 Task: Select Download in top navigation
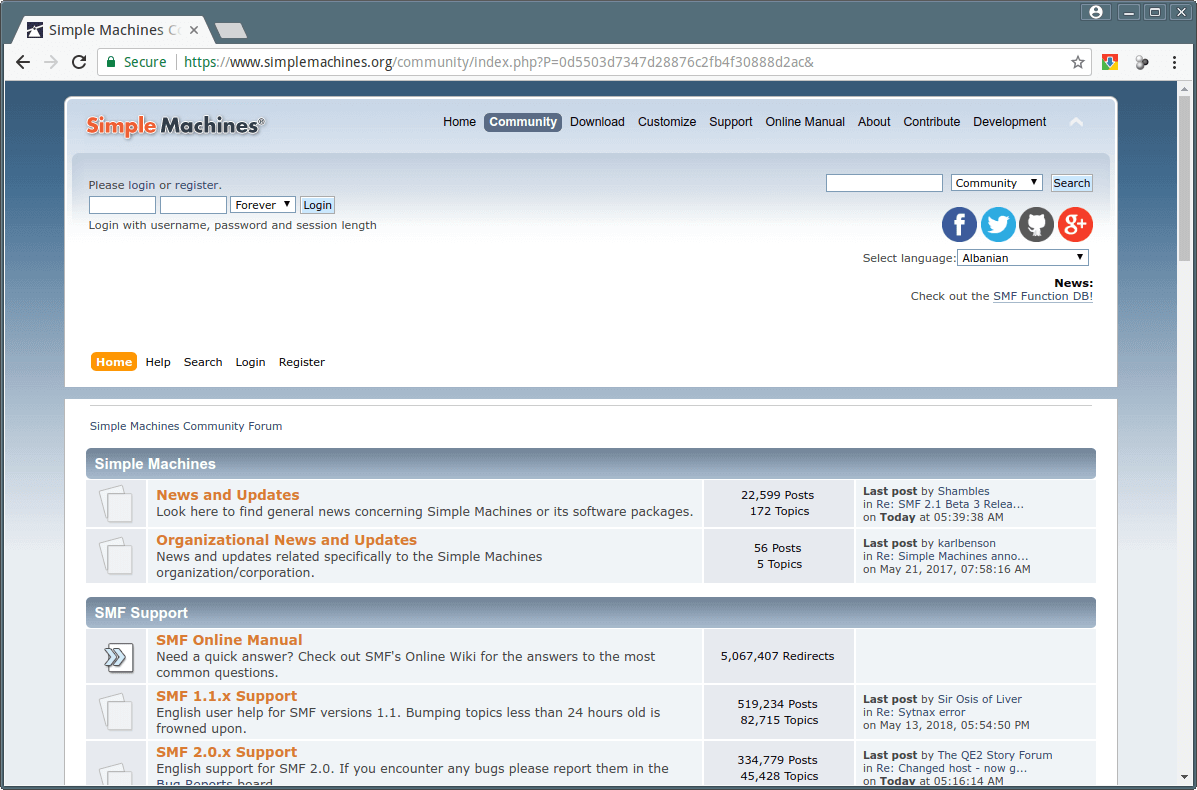pos(597,122)
